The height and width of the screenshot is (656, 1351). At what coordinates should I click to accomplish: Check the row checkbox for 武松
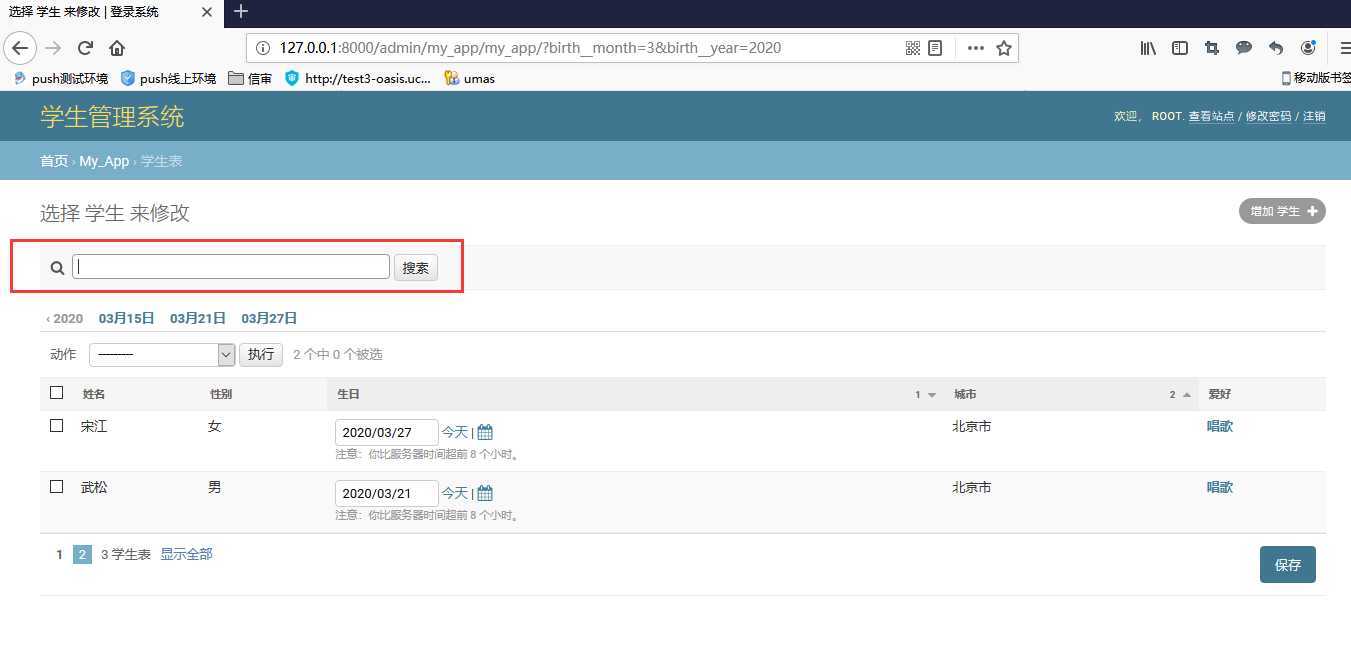(57, 487)
